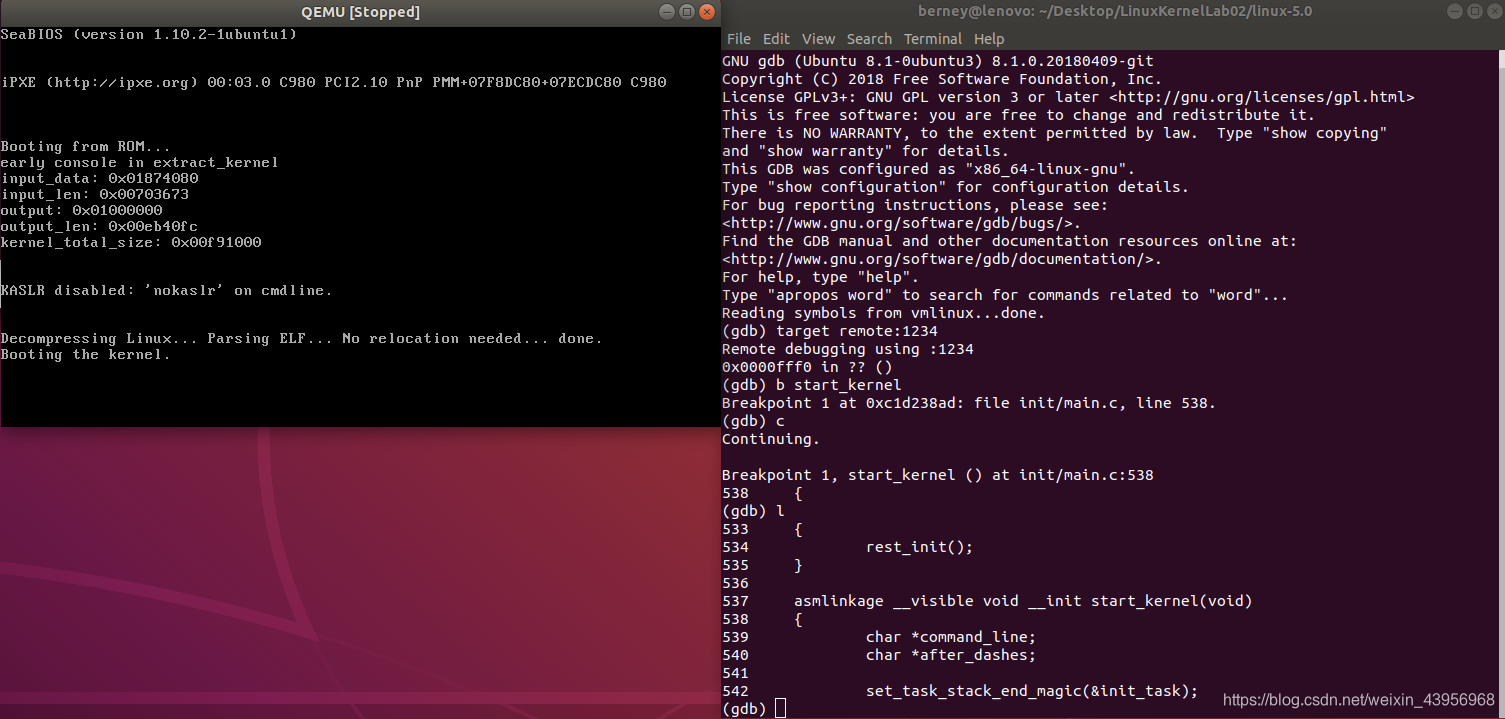Open the Help menu in the terminal
This screenshot has height=719, width=1505.
989,39
